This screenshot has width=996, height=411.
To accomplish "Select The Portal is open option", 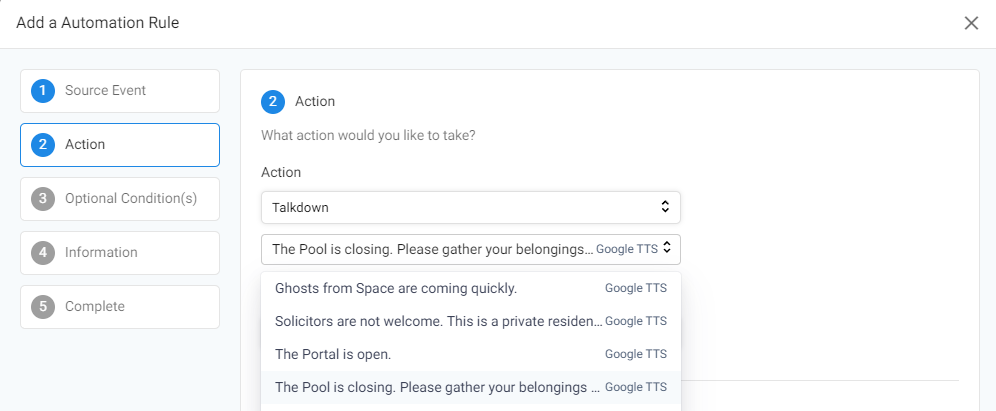I will pos(471,354).
